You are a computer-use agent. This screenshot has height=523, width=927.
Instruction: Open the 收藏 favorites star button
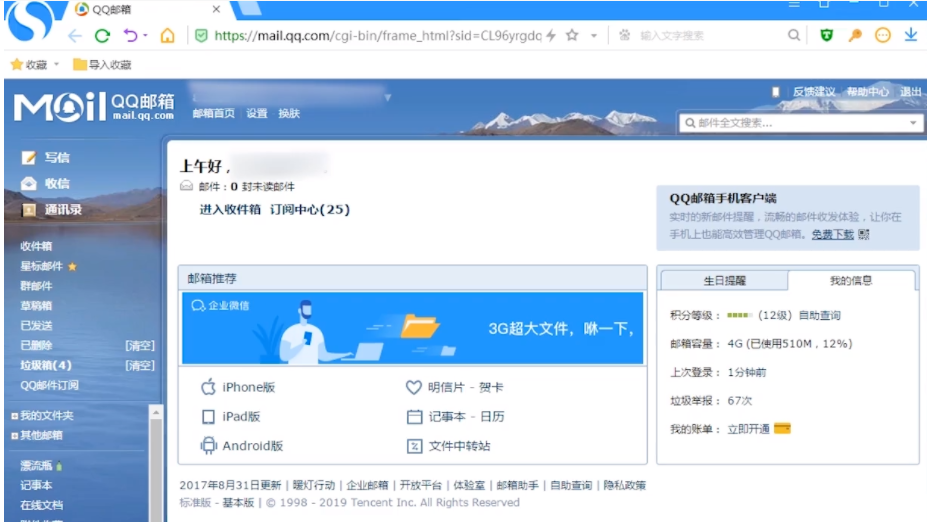tap(29, 64)
